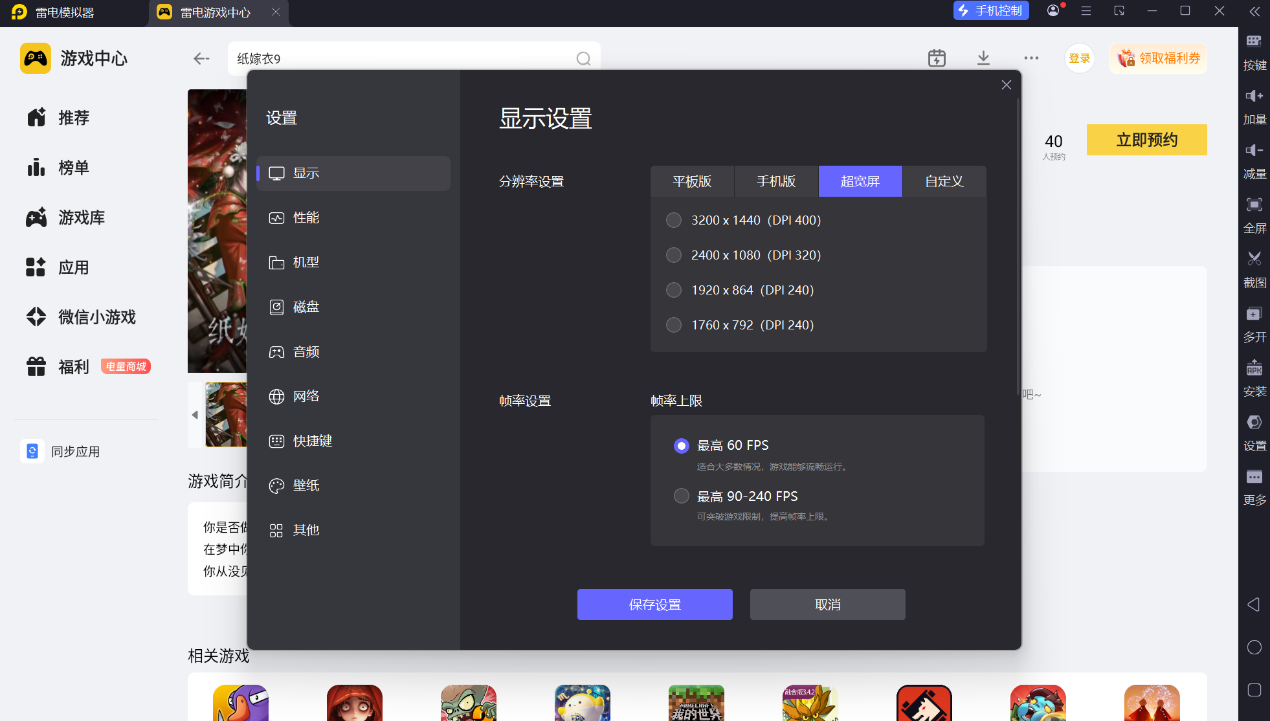This screenshot has width=1270, height=721.
Task: Switch to the 平板版 resolution tab
Action: (x=692, y=181)
